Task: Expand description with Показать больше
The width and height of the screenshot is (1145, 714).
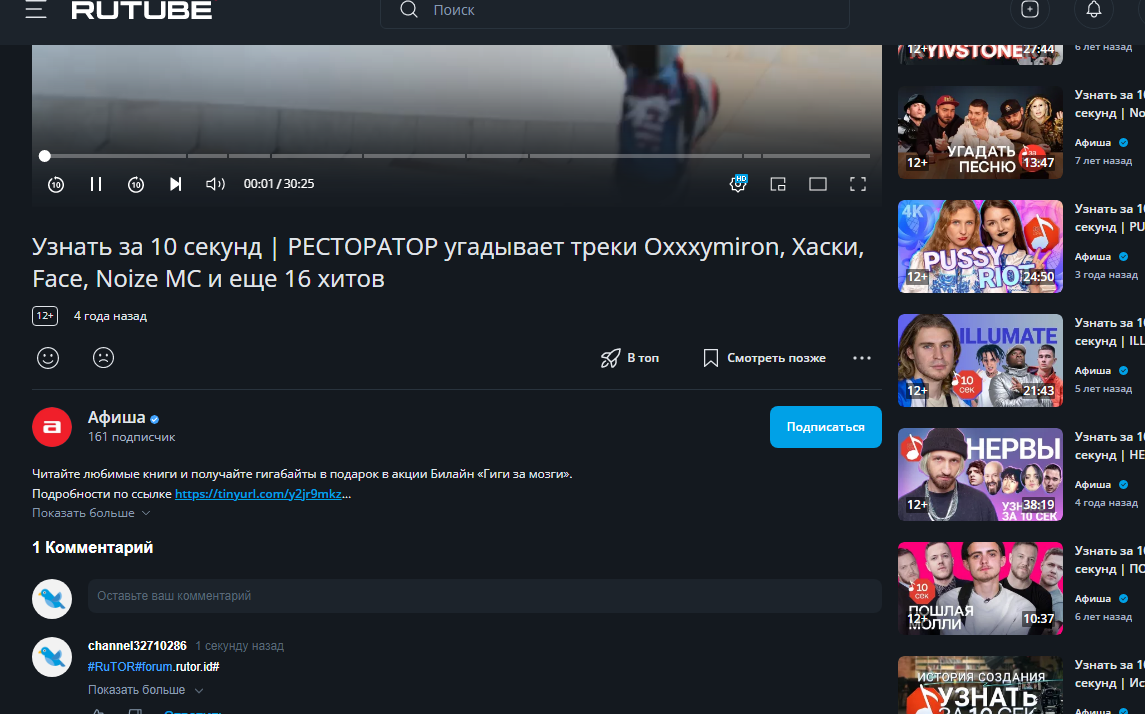Action: [x=91, y=513]
